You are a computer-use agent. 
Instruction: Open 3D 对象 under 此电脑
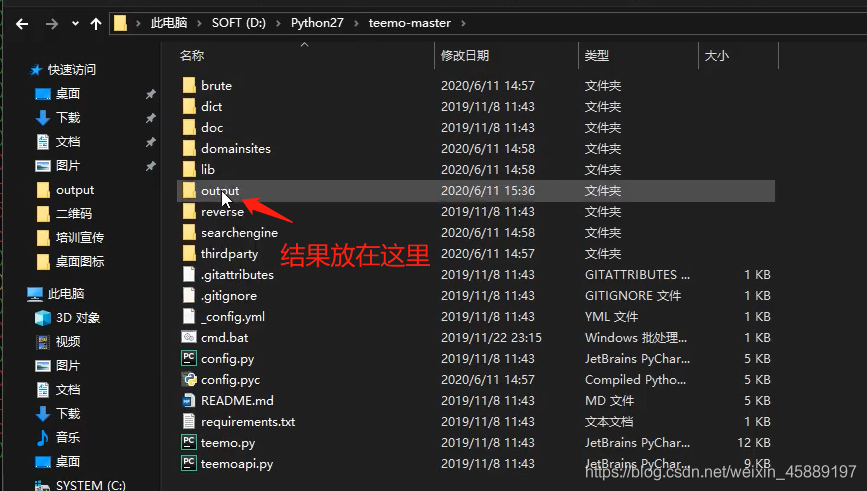point(77,317)
